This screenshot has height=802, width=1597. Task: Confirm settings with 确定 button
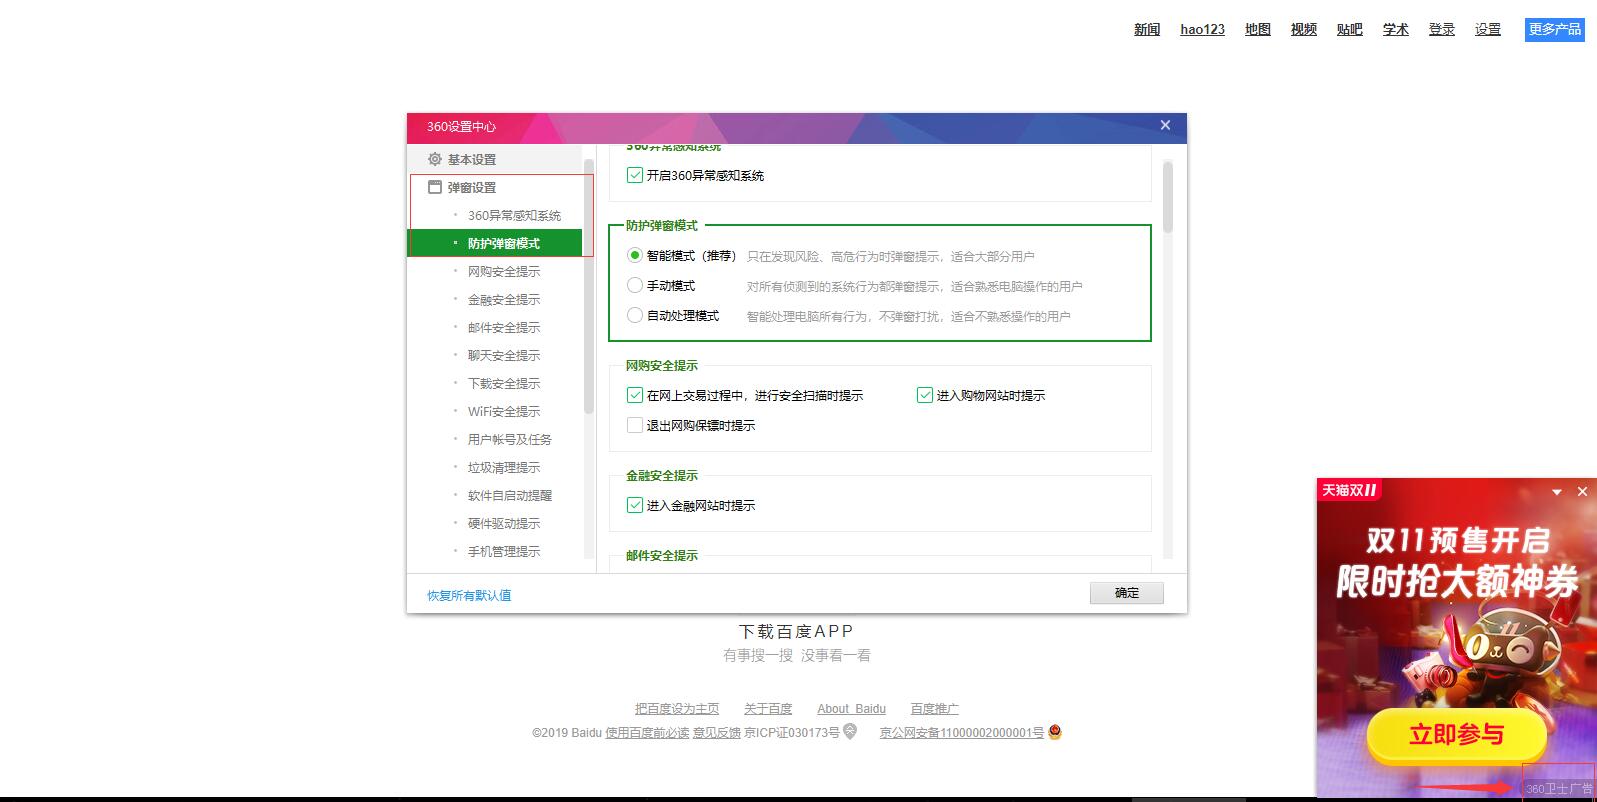pyautogui.click(x=1127, y=593)
